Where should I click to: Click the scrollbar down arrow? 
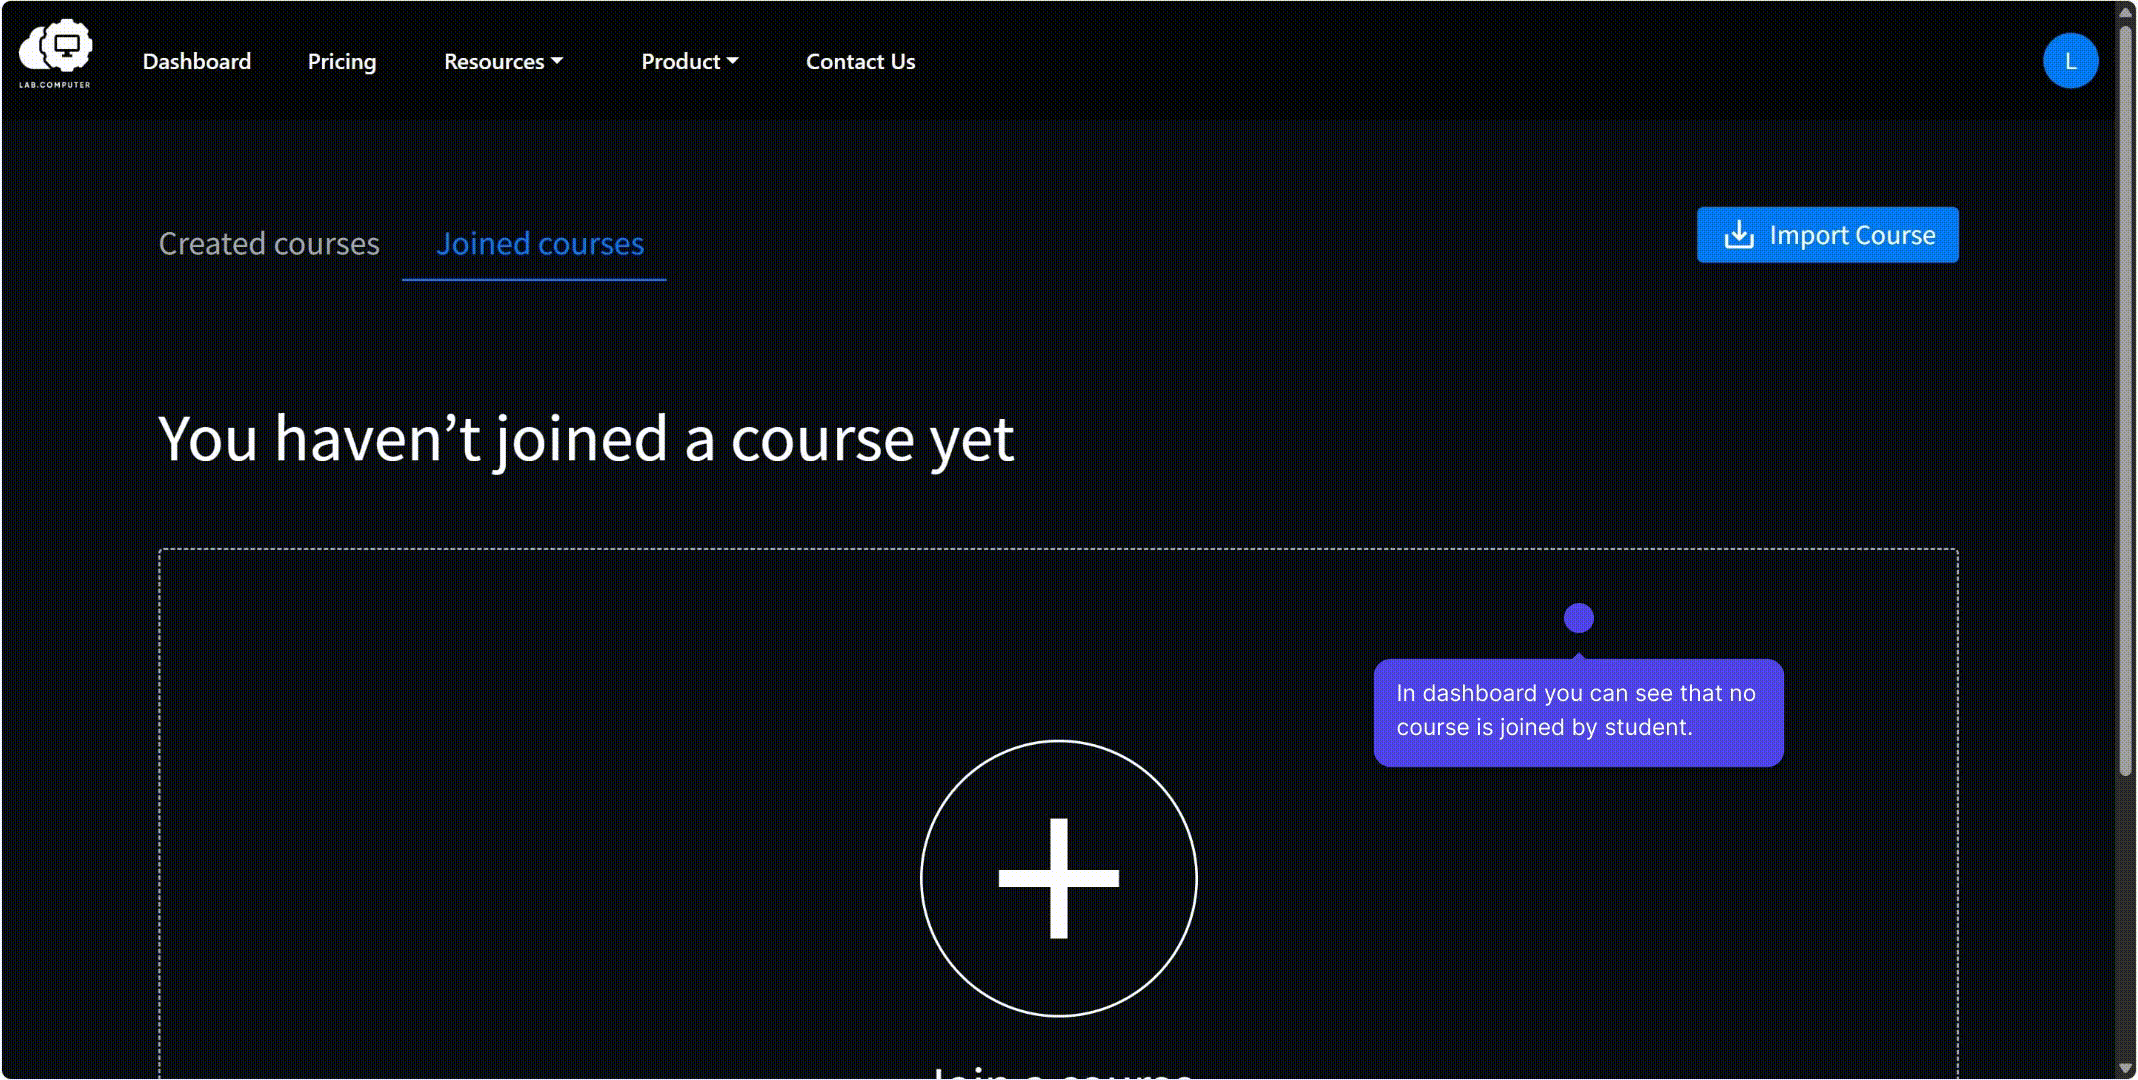tap(2126, 1069)
